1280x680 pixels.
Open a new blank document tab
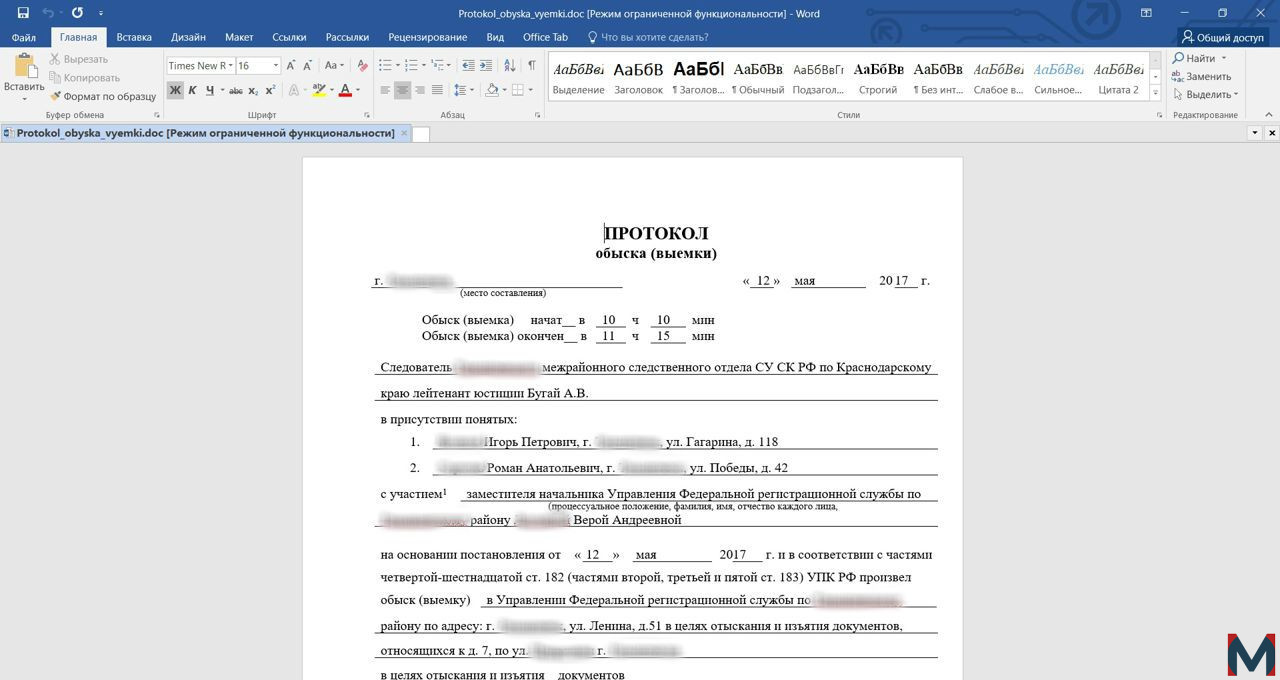pos(421,134)
